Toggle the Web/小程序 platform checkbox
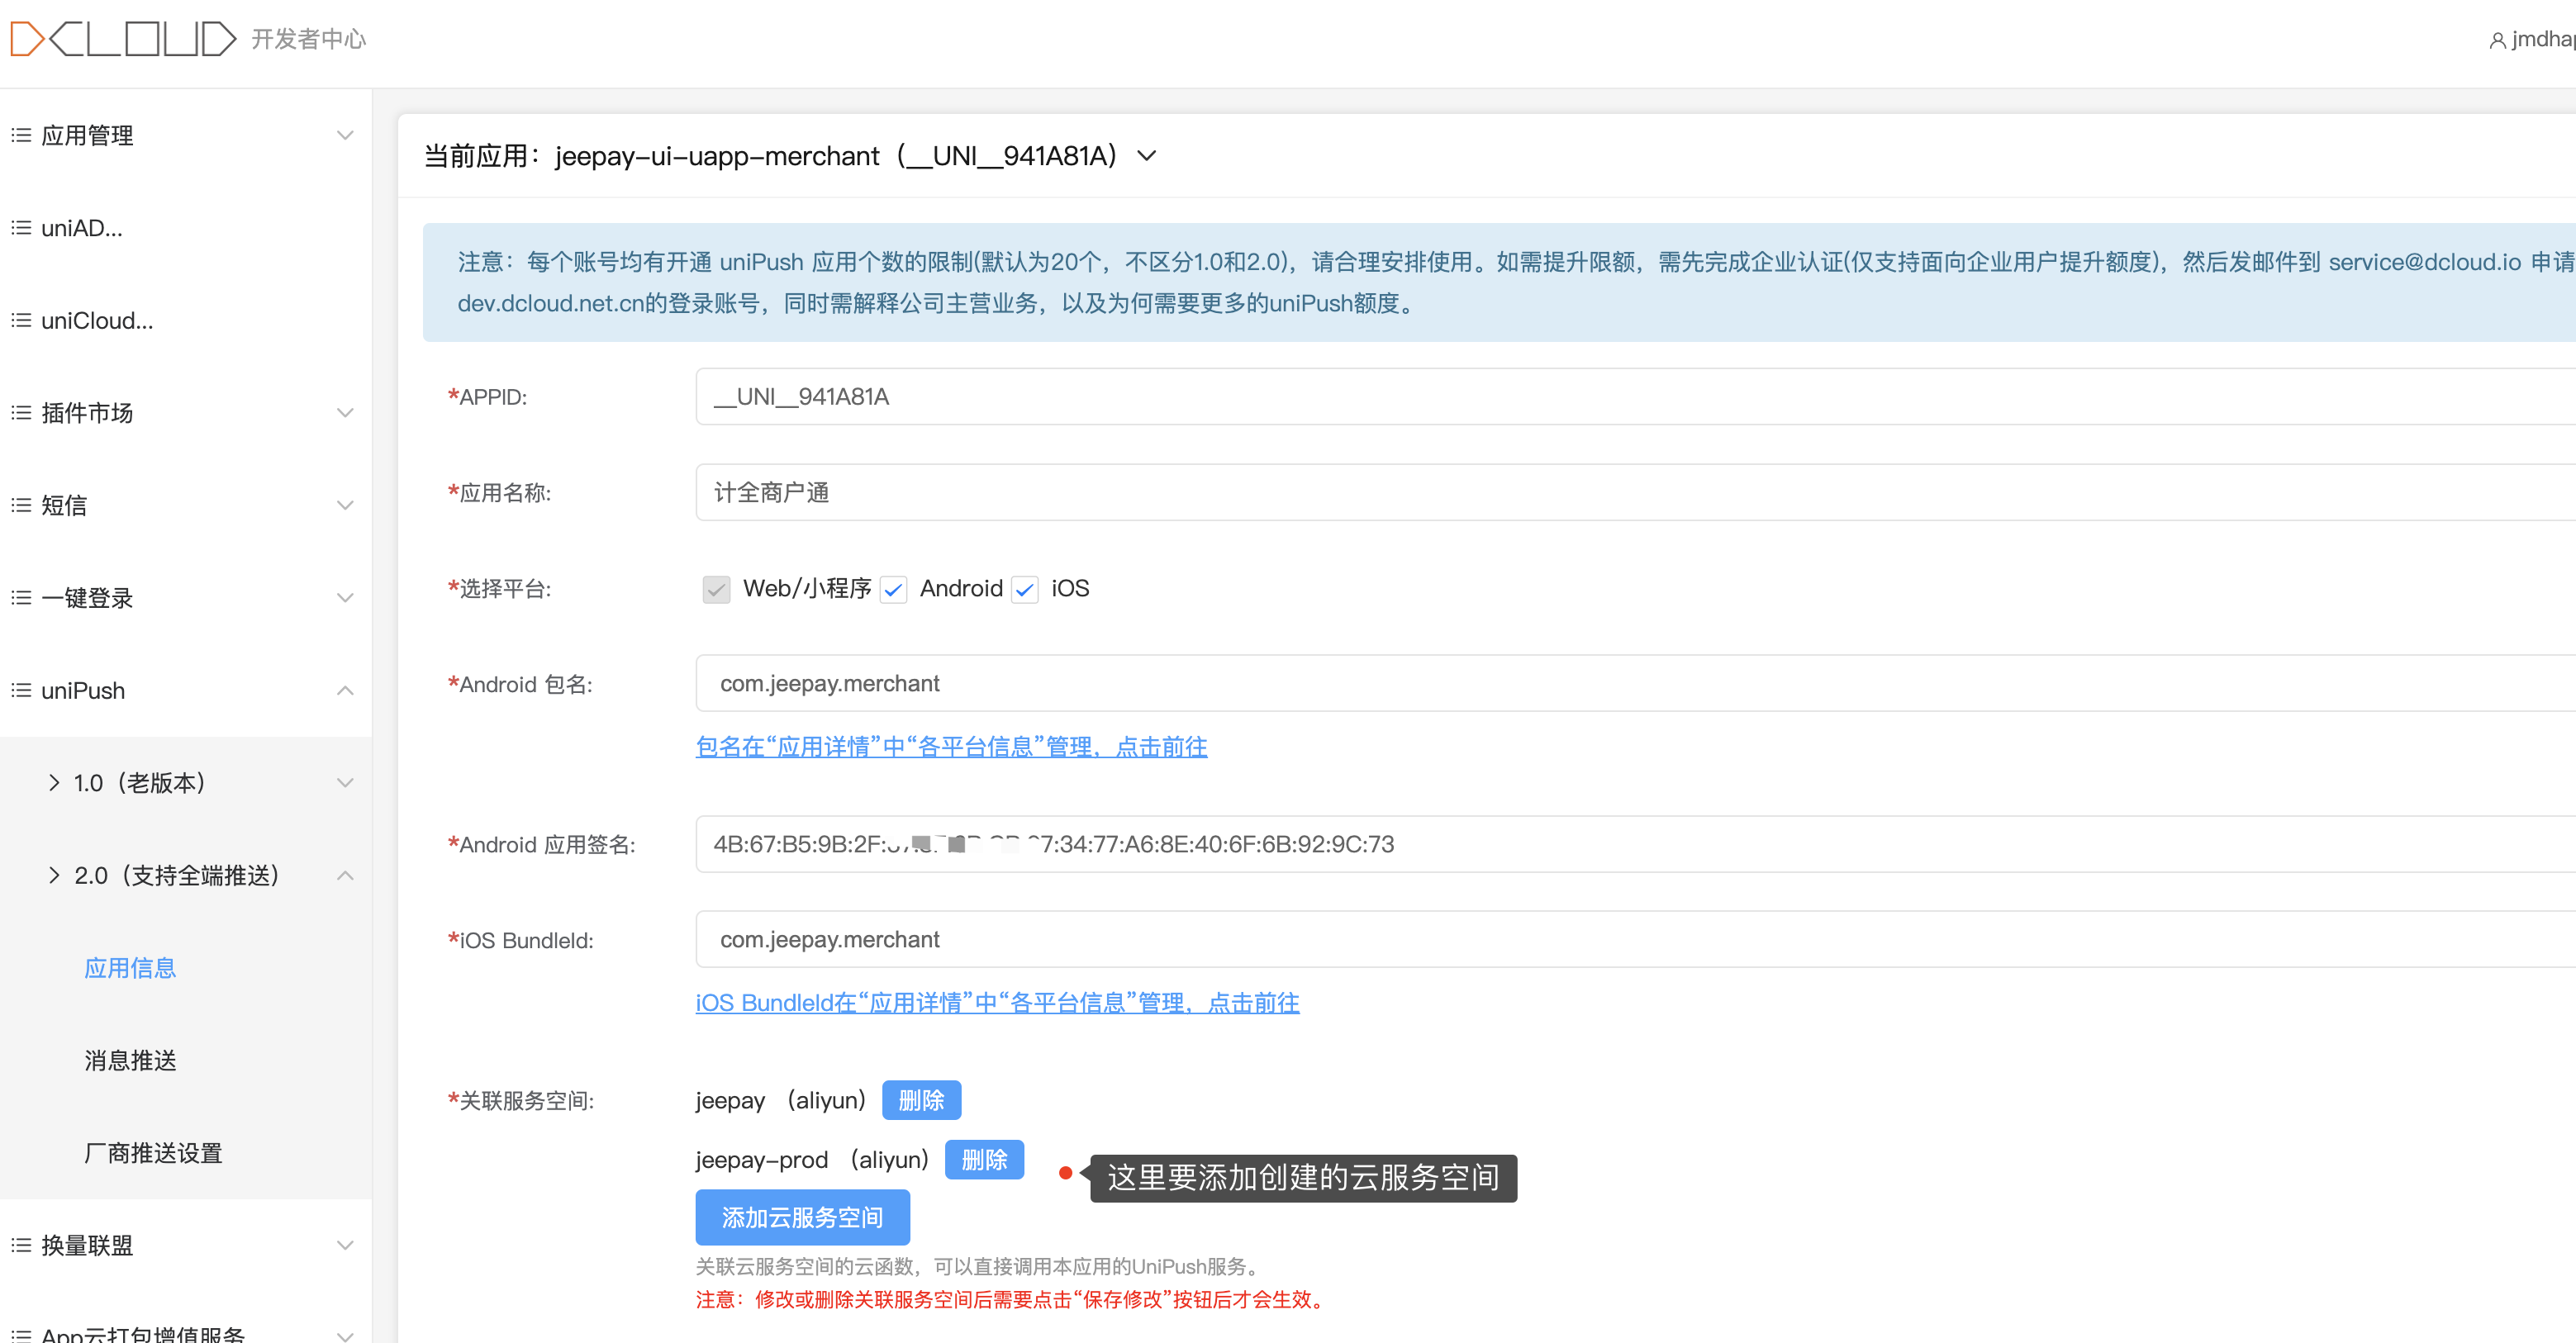This screenshot has height=1343, width=2576. pyautogui.click(x=716, y=589)
